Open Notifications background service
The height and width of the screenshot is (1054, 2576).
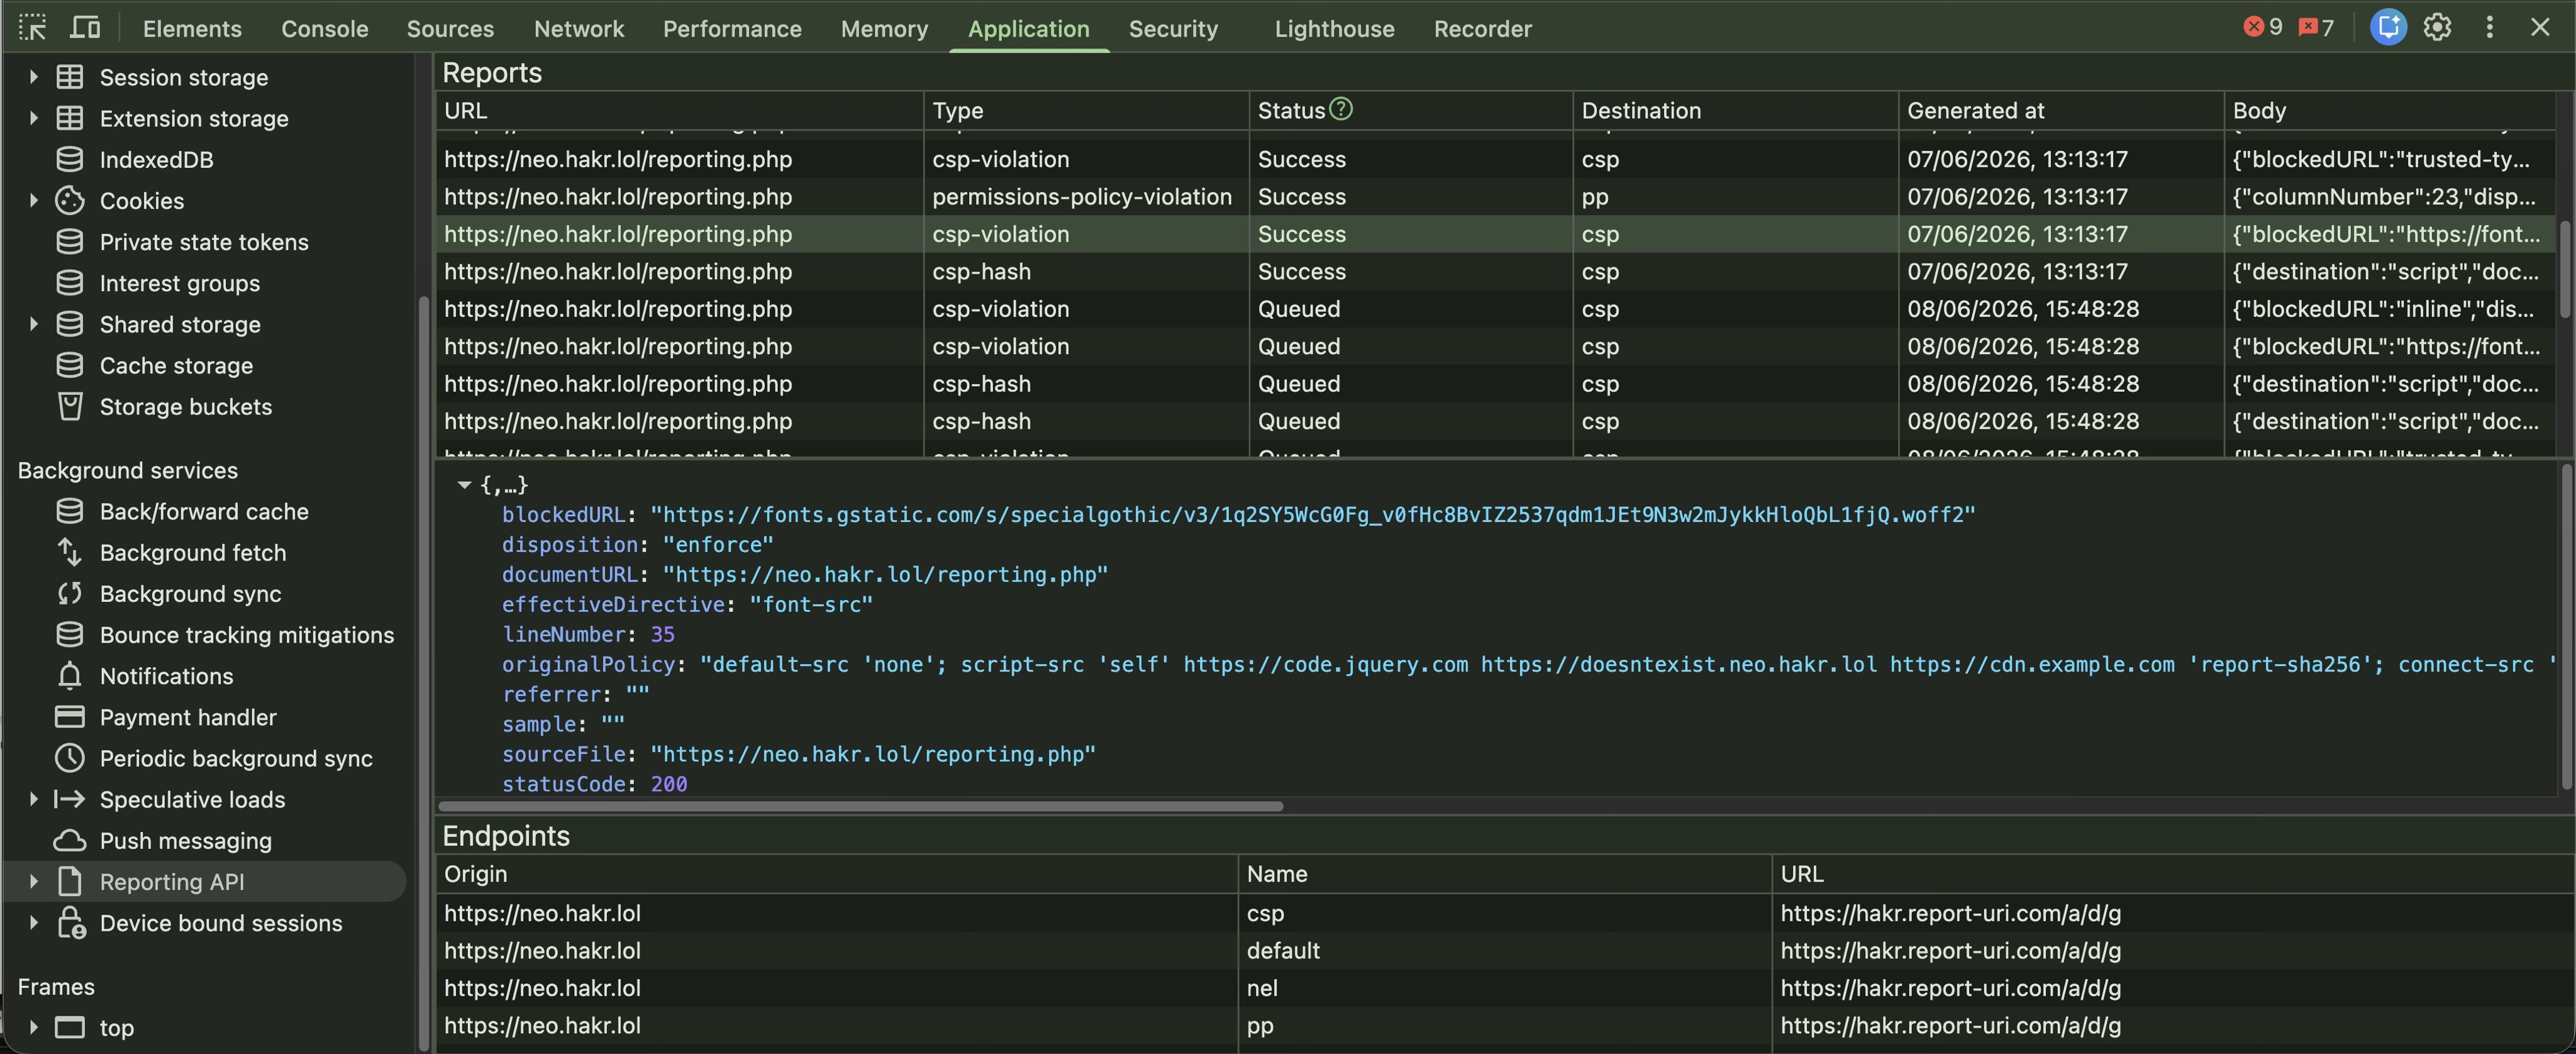click(166, 677)
